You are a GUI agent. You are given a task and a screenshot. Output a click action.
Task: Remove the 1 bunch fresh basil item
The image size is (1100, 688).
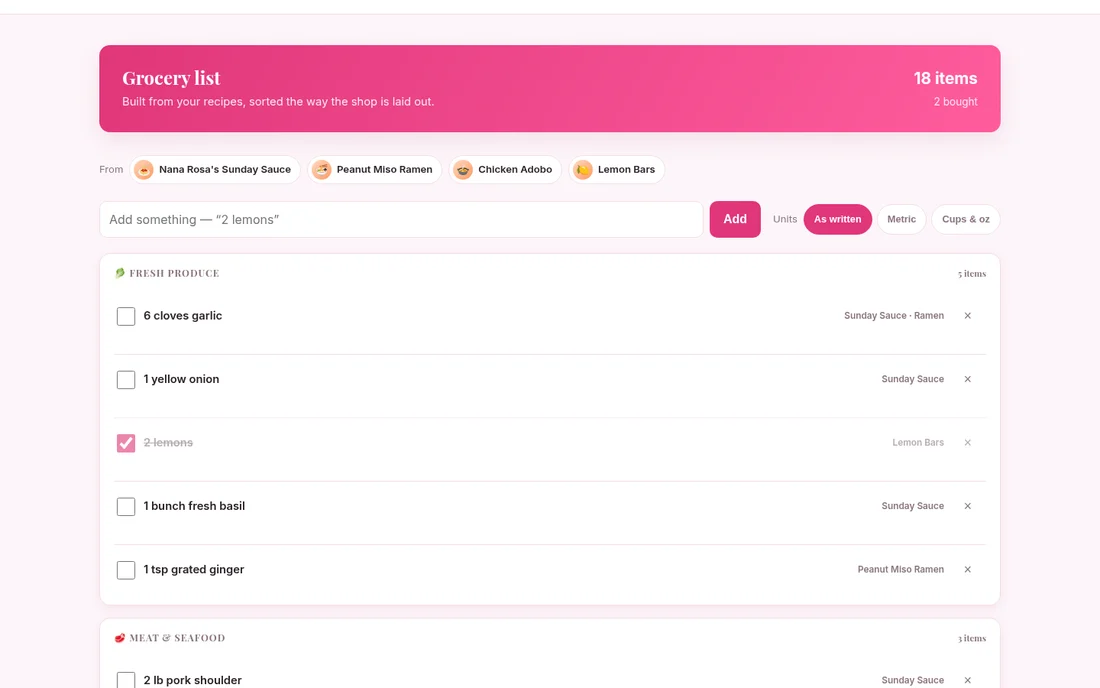click(x=967, y=506)
